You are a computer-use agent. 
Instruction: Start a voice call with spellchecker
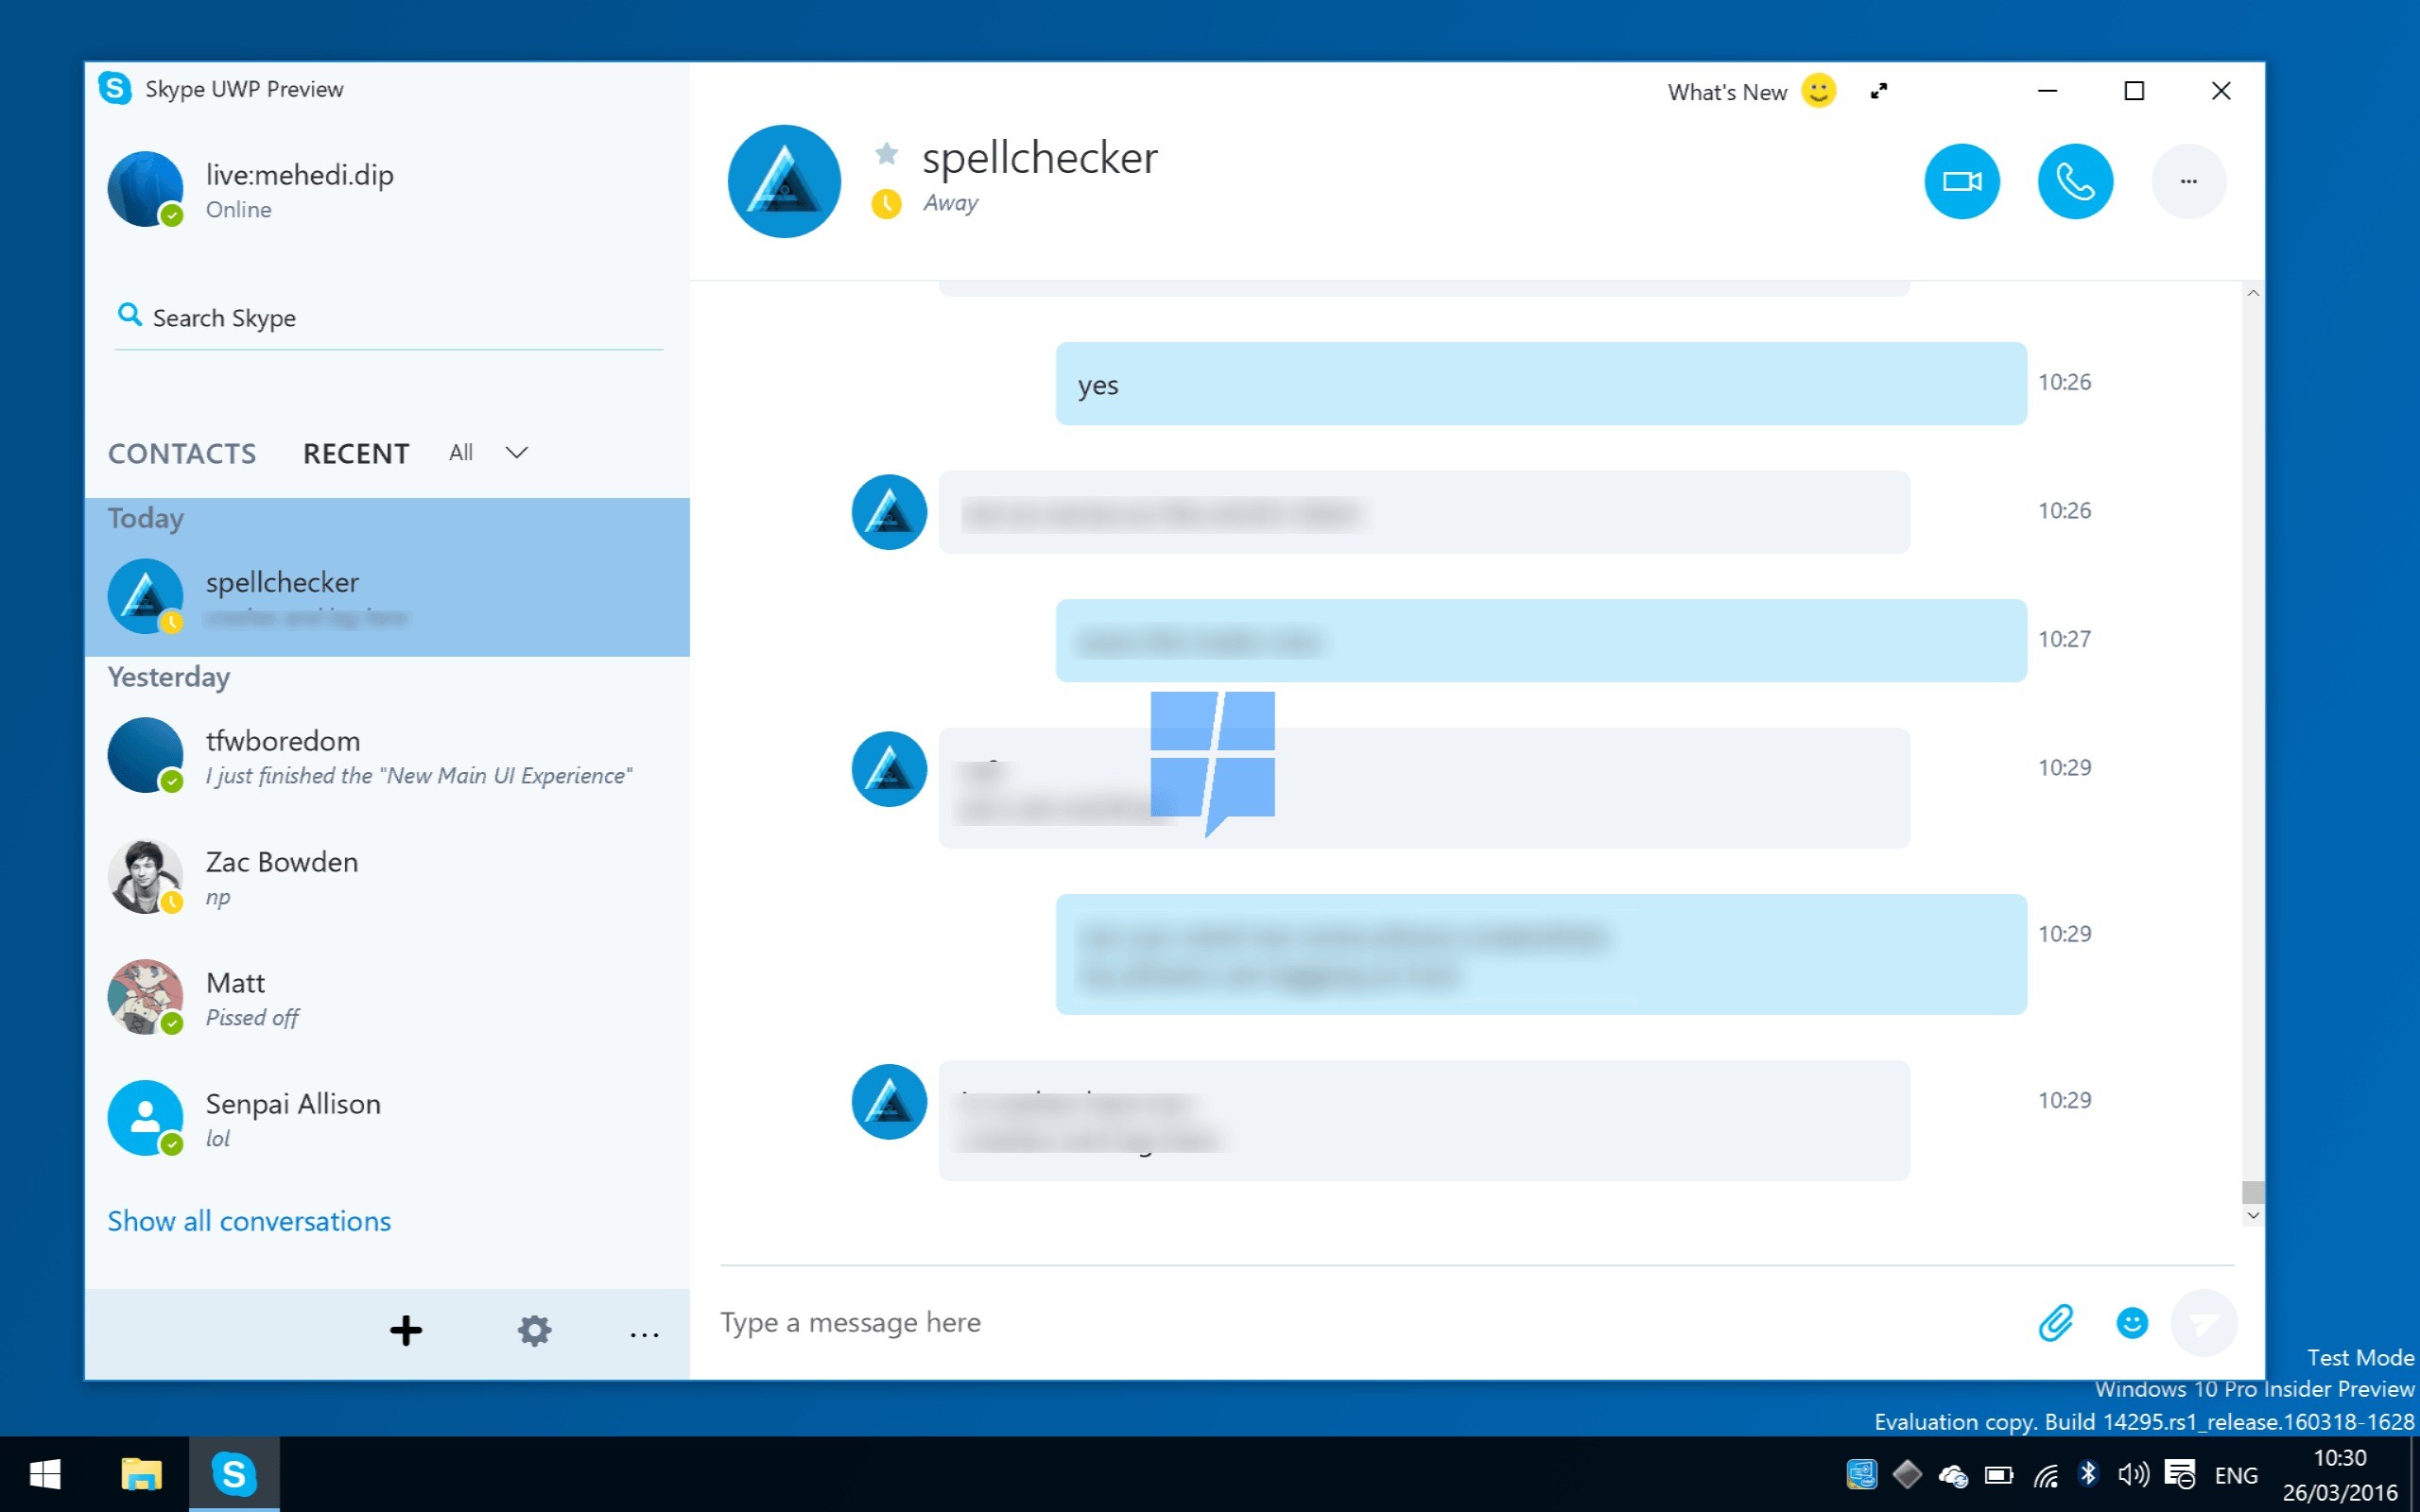[x=2075, y=181]
